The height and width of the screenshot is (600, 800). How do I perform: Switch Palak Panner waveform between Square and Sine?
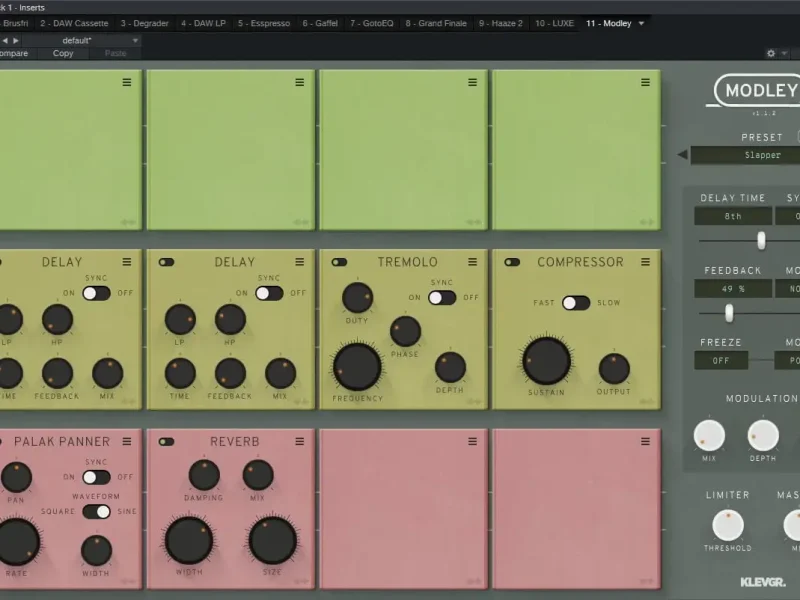tap(96, 512)
